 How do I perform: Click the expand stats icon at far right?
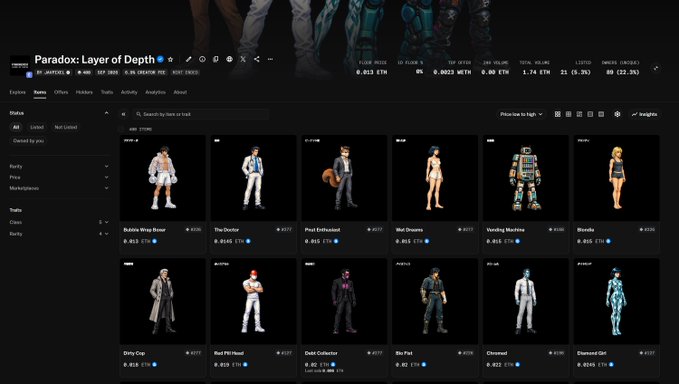[x=656, y=68]
